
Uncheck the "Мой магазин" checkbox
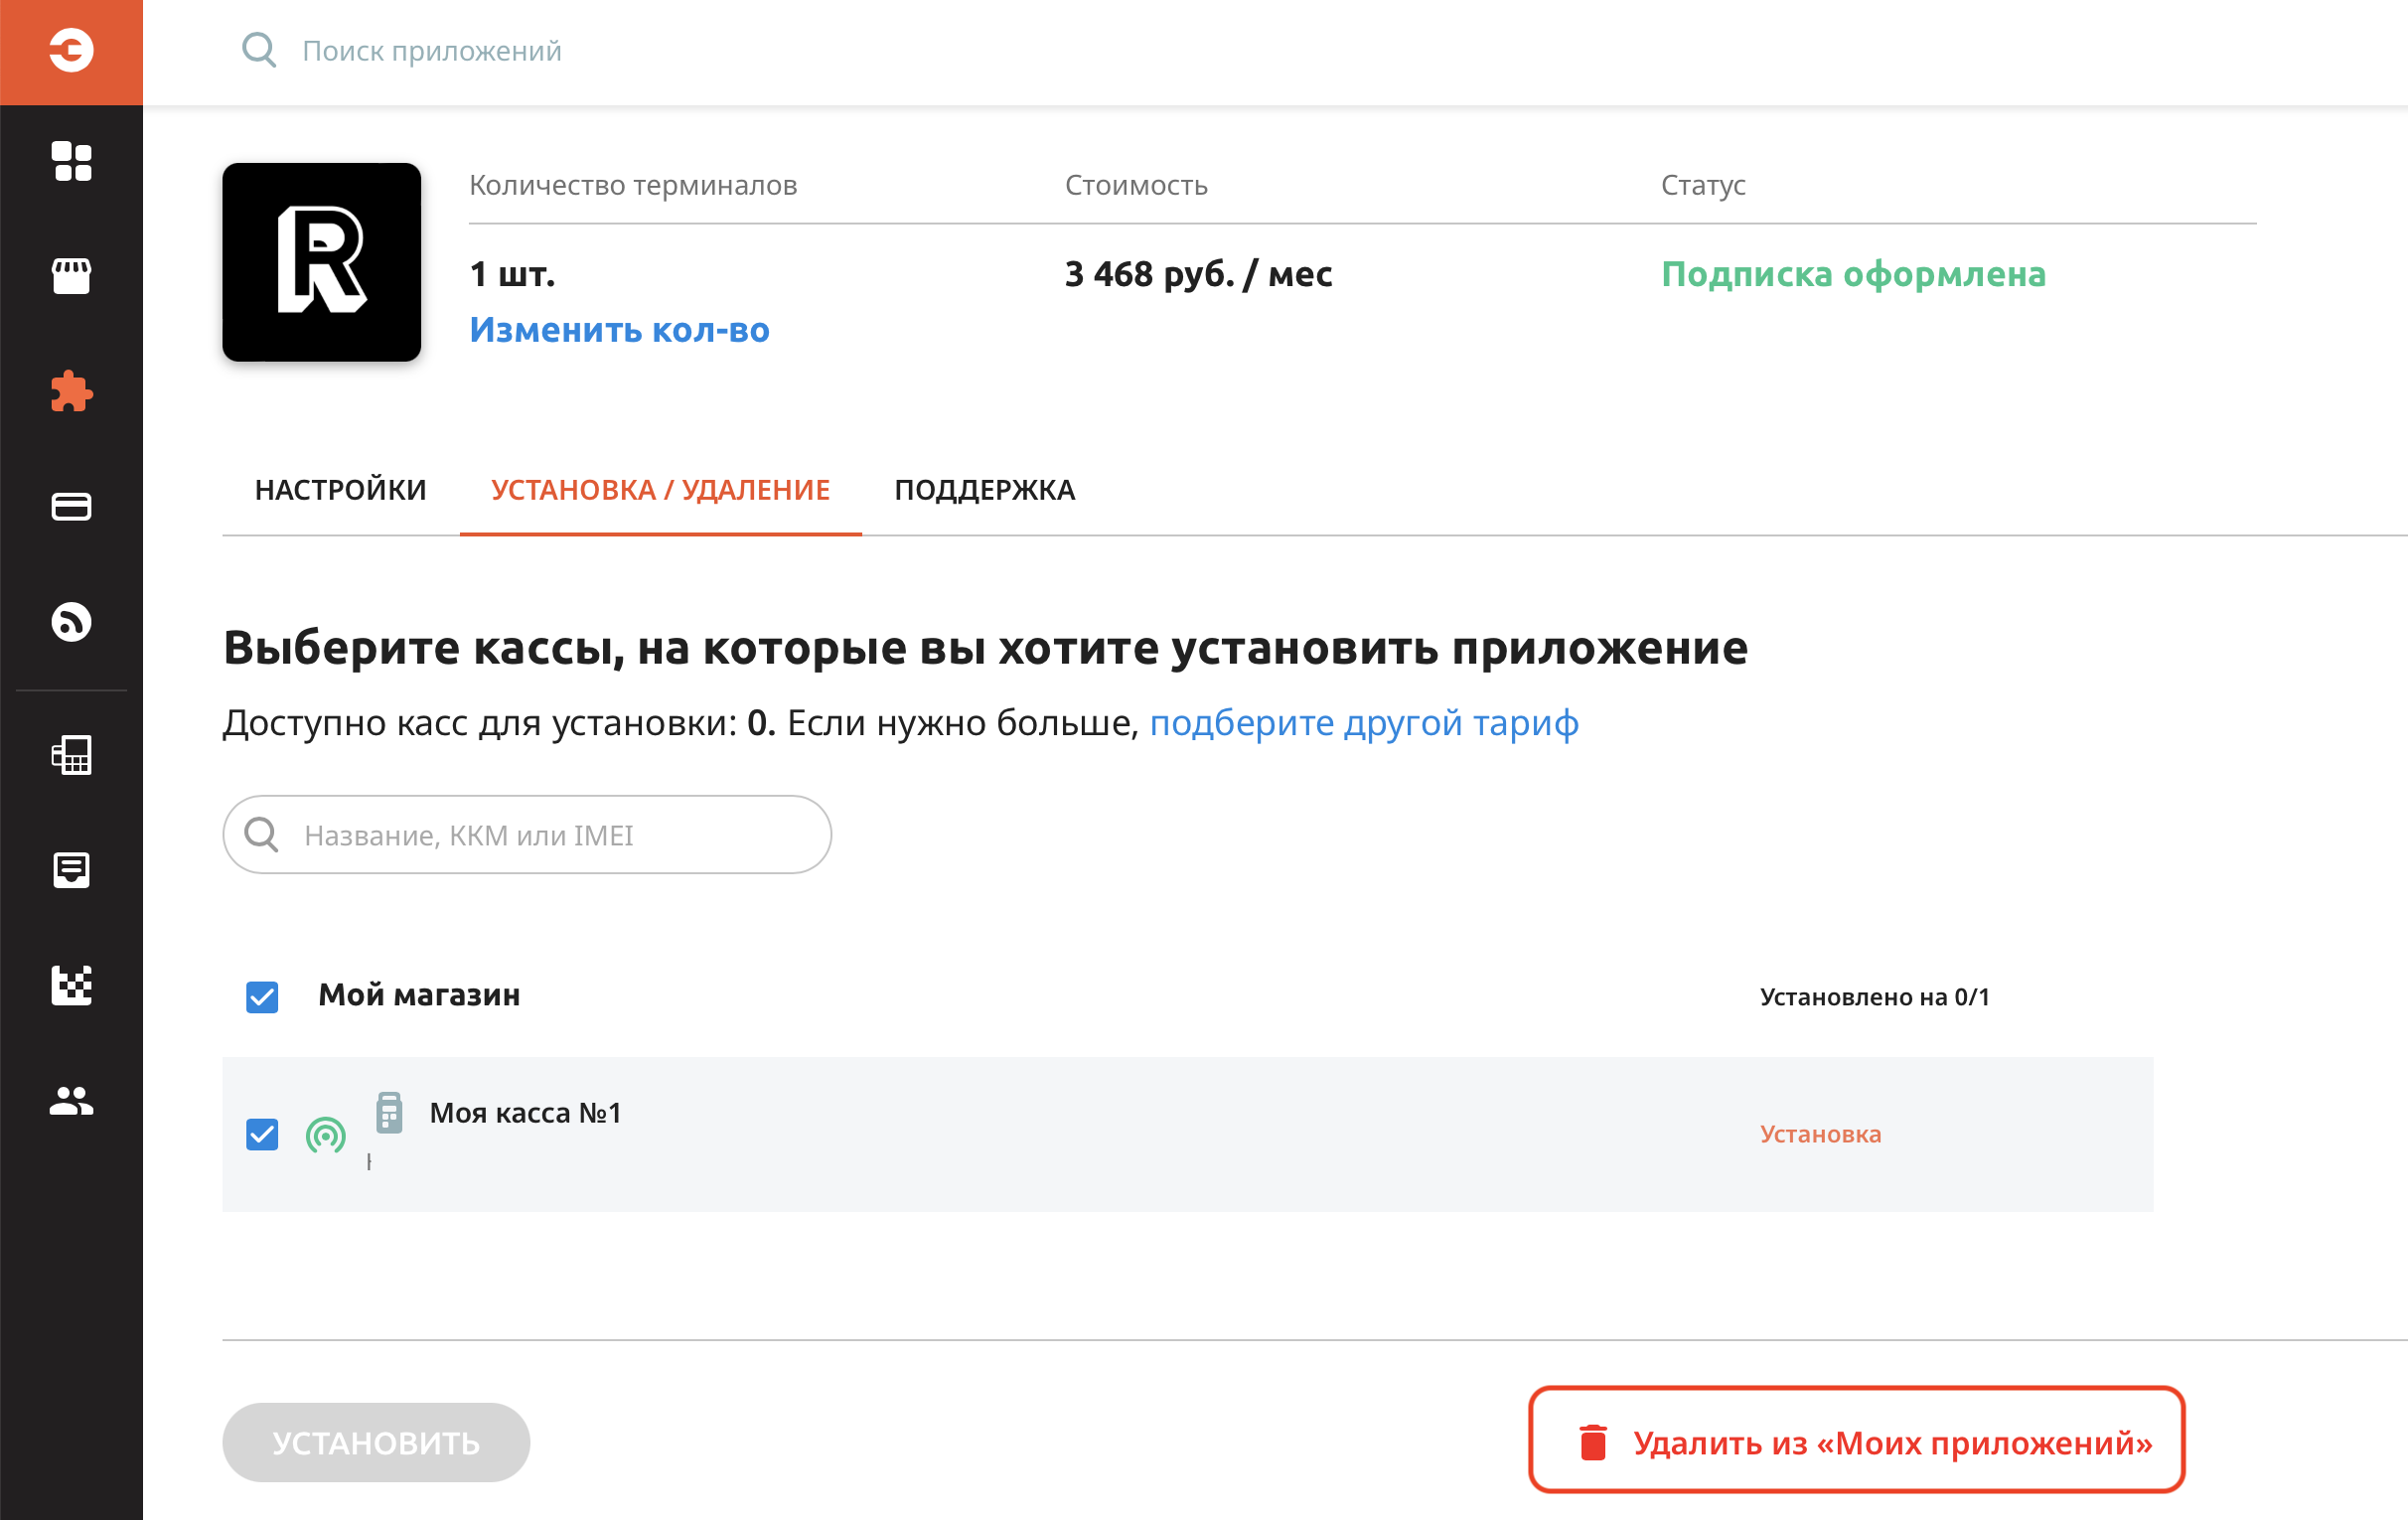(x=262, y=997)
